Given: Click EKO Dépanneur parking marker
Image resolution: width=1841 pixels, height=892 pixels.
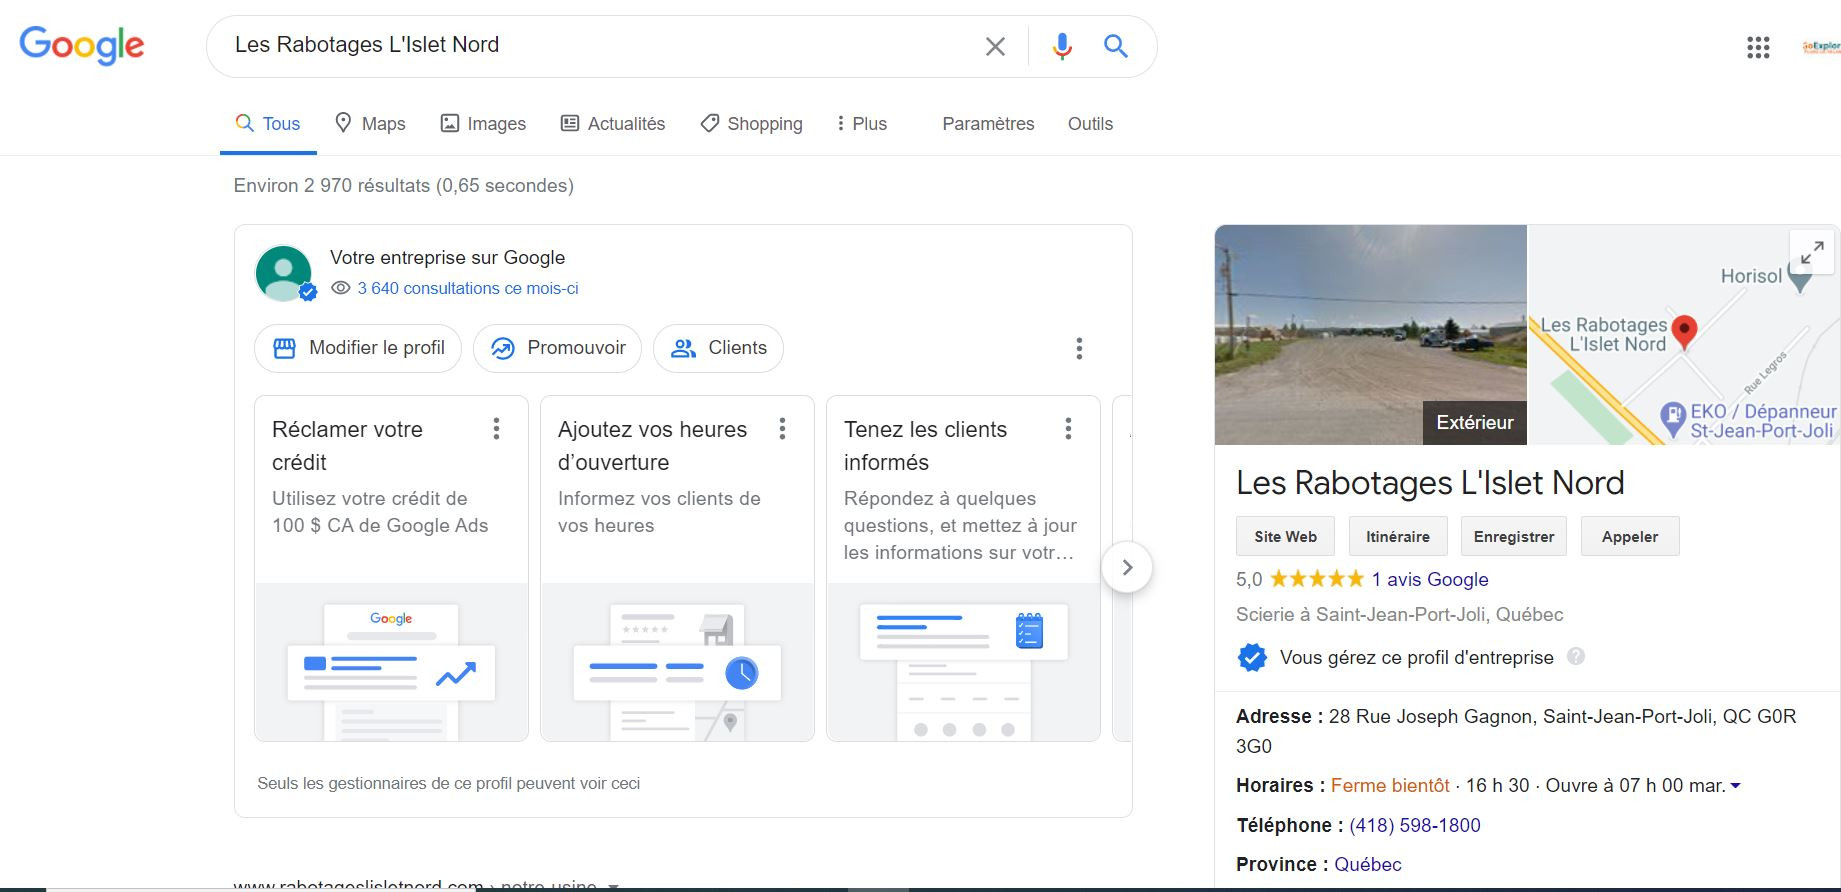Looking at the screenshot, I should click(1673, 418).
